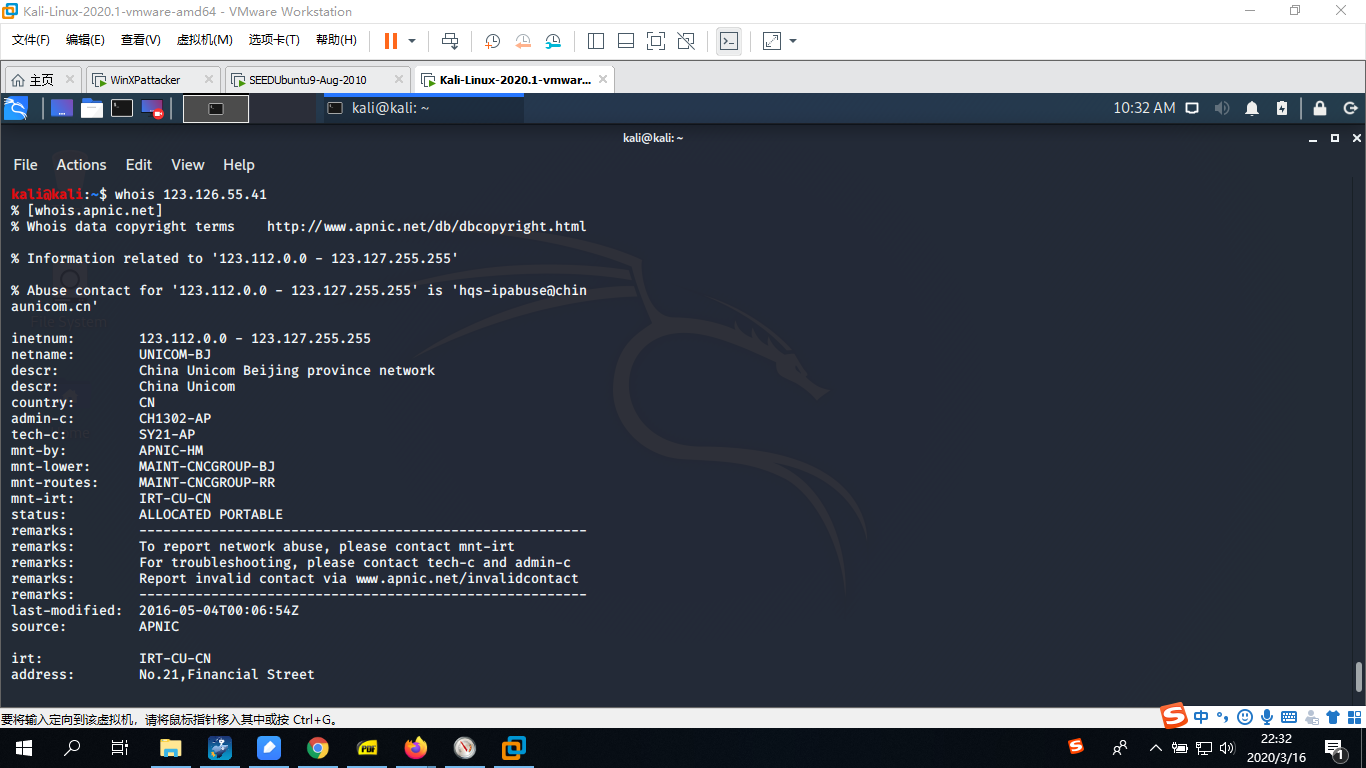Image resolution: width=1366 pixels, height=768 pixels.
Task: Open the Kali network display indicator
Action: point(1192,108)
